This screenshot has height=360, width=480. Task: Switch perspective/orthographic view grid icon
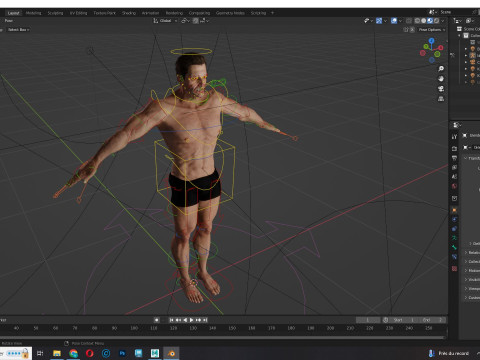441,99
